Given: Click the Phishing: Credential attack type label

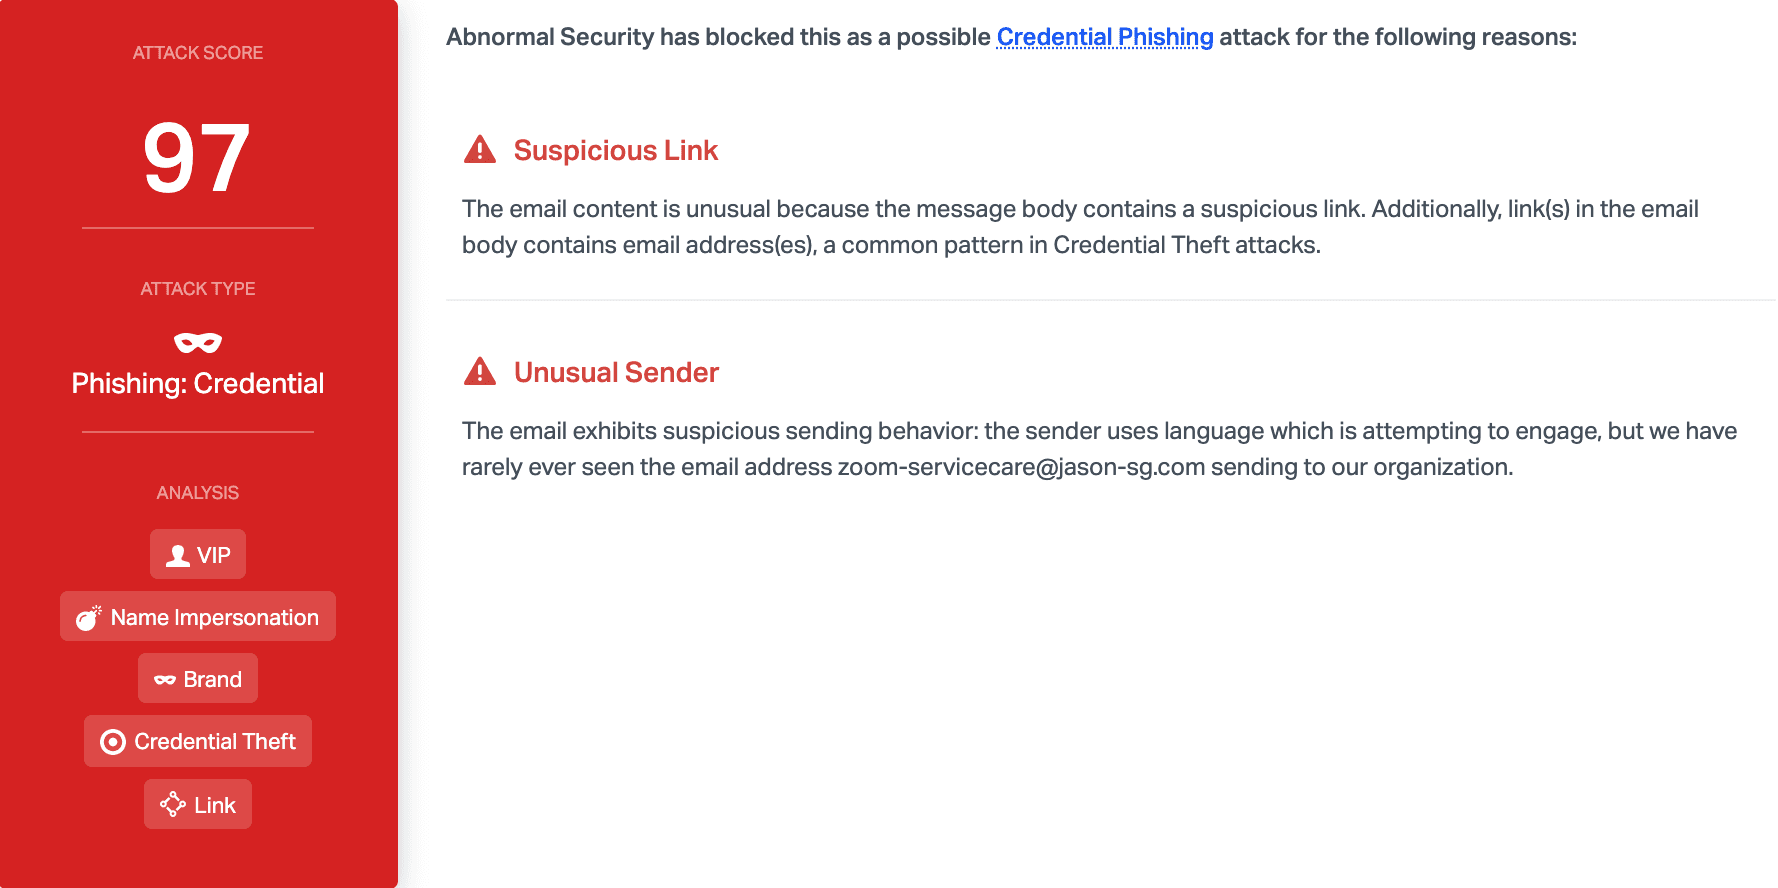Looking at the screenshot, I should 198,383.
